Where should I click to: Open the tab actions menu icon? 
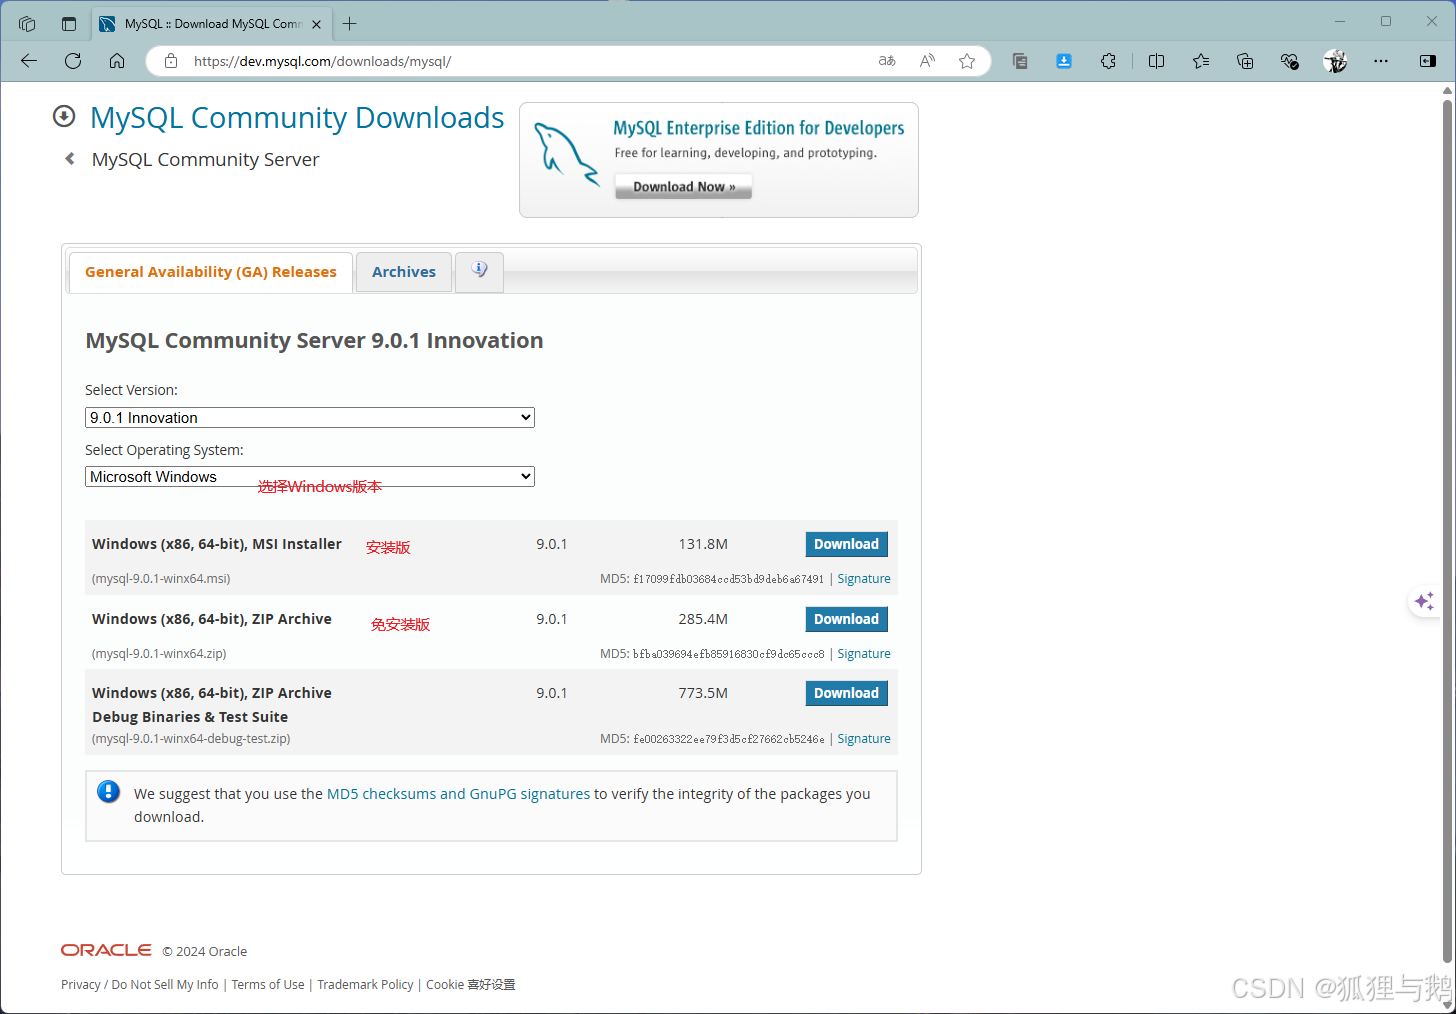tap(69, 24)
